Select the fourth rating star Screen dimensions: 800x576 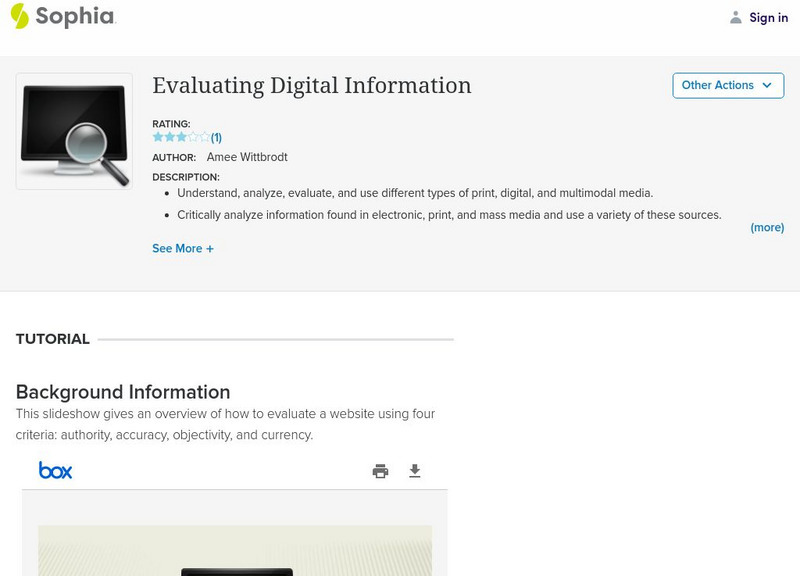click(x=193, y=137)
